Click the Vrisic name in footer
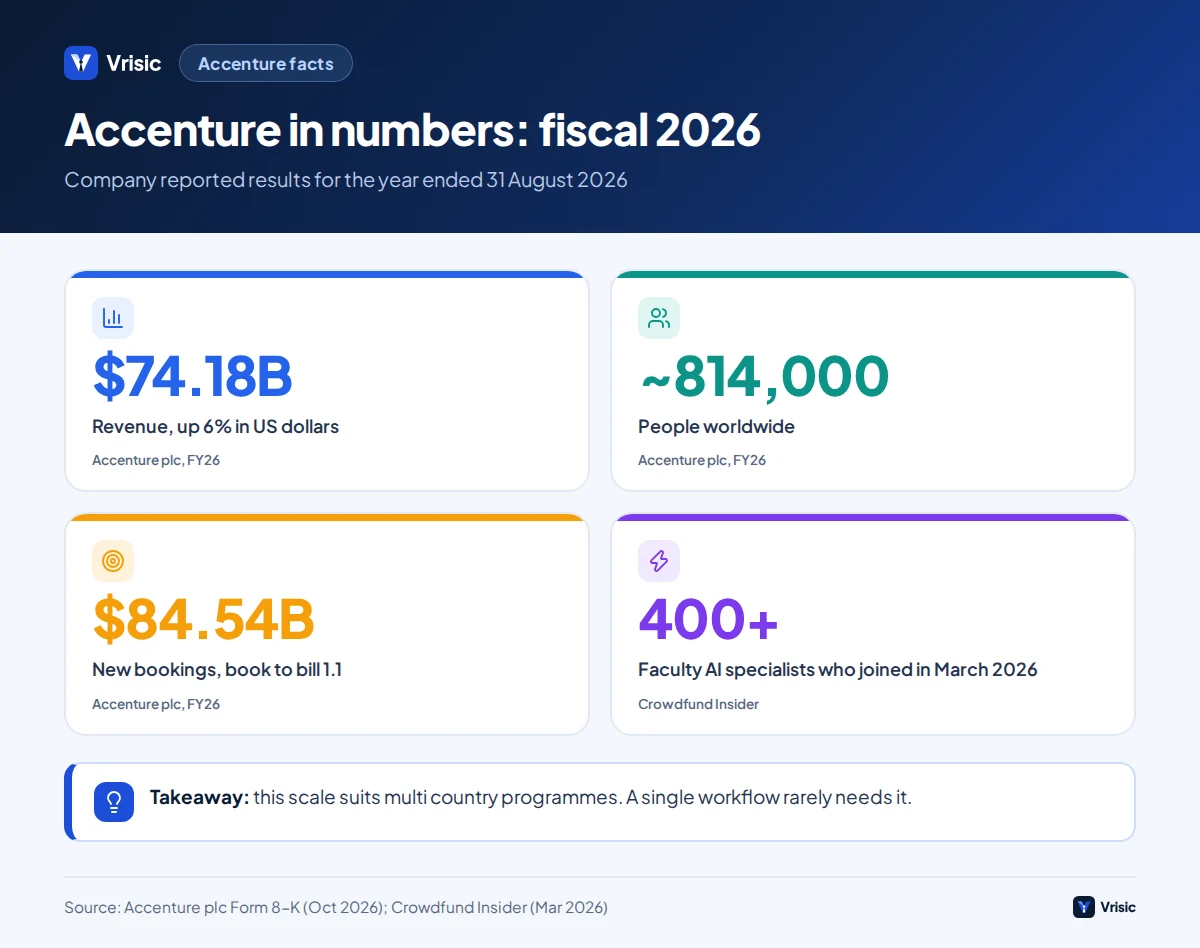The width and height of the screenshot is (1200, 948). (1118, 907)
